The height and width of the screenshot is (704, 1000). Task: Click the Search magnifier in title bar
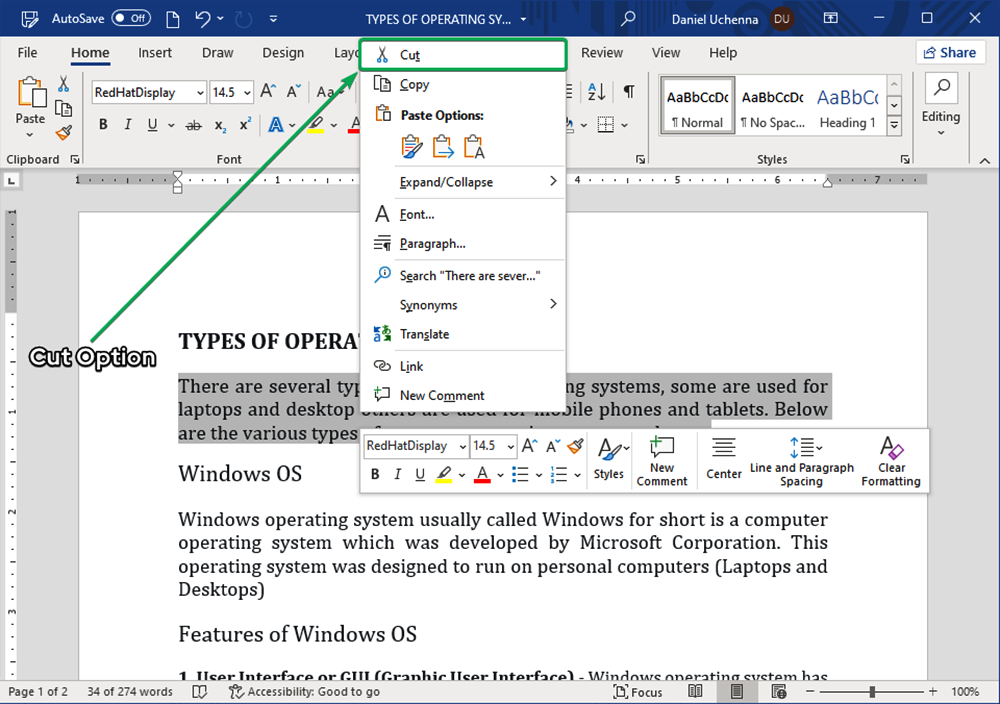coord(628,19)
